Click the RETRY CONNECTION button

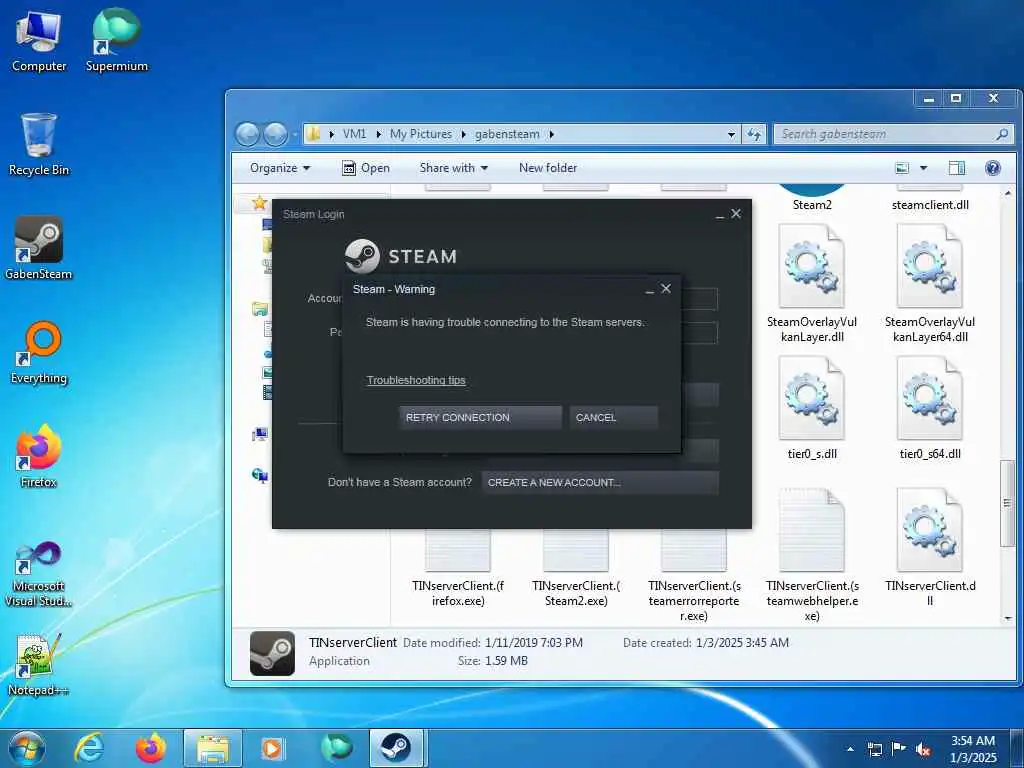click(480, 417)
